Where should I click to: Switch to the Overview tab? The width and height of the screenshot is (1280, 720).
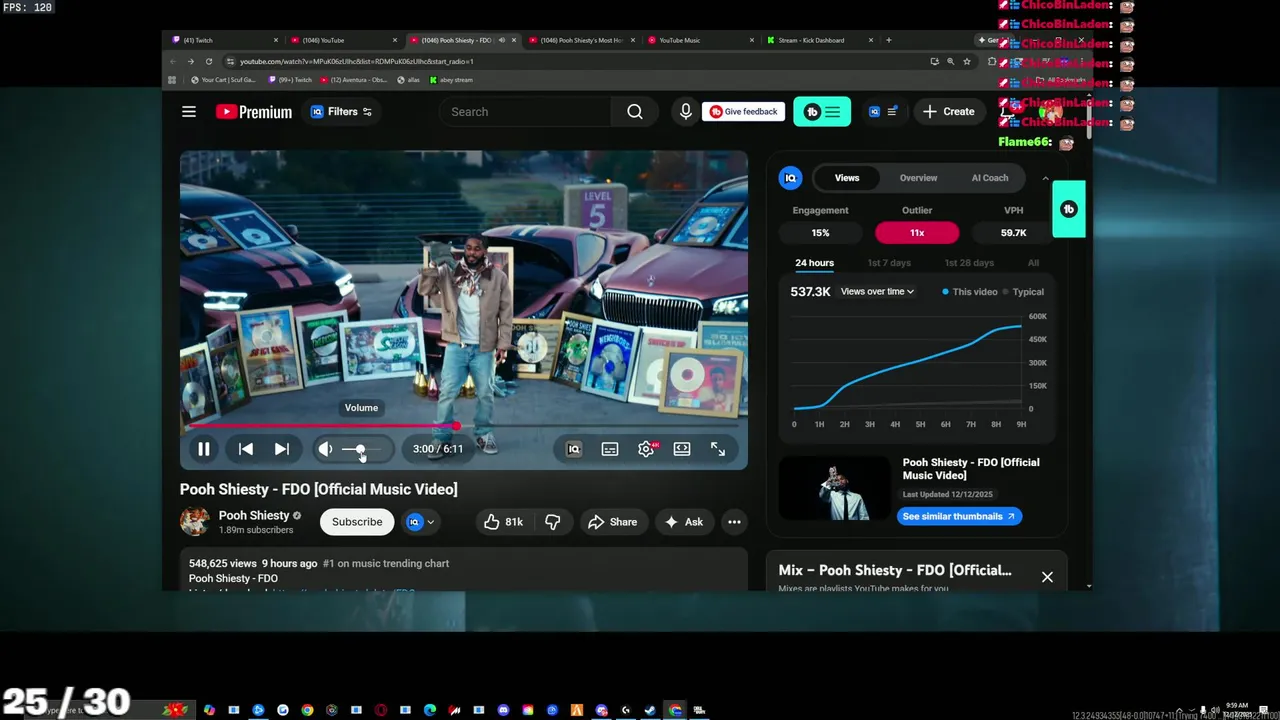pyautogui.click(x=918, y=178)
